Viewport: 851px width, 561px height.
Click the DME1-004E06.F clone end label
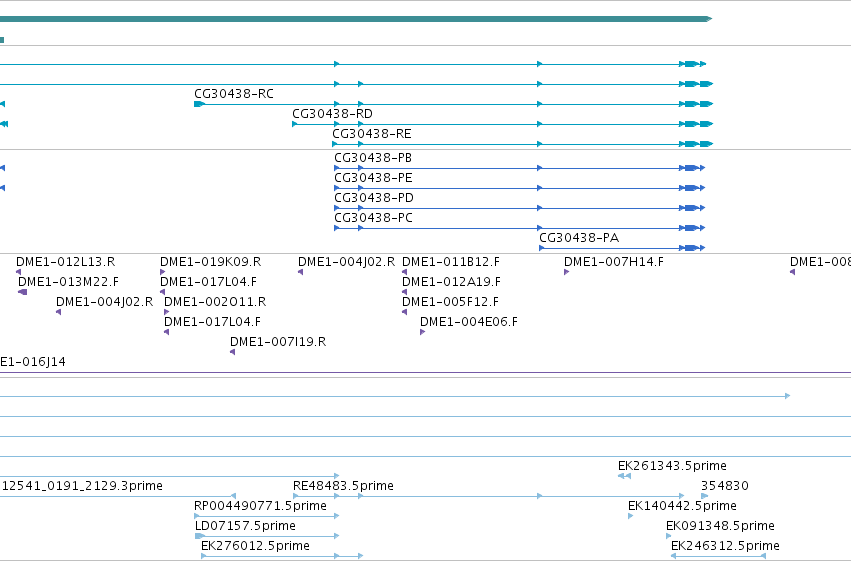click(x=469, y=322)
